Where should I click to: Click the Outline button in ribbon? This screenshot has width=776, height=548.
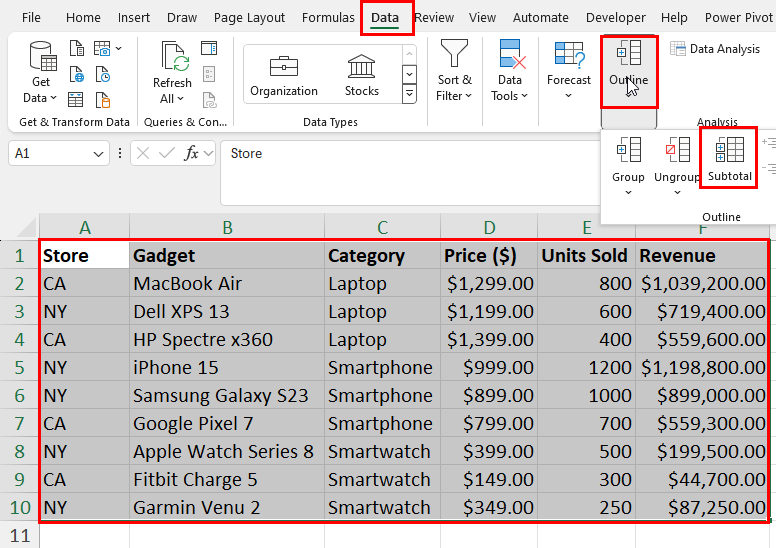[629, 72]
